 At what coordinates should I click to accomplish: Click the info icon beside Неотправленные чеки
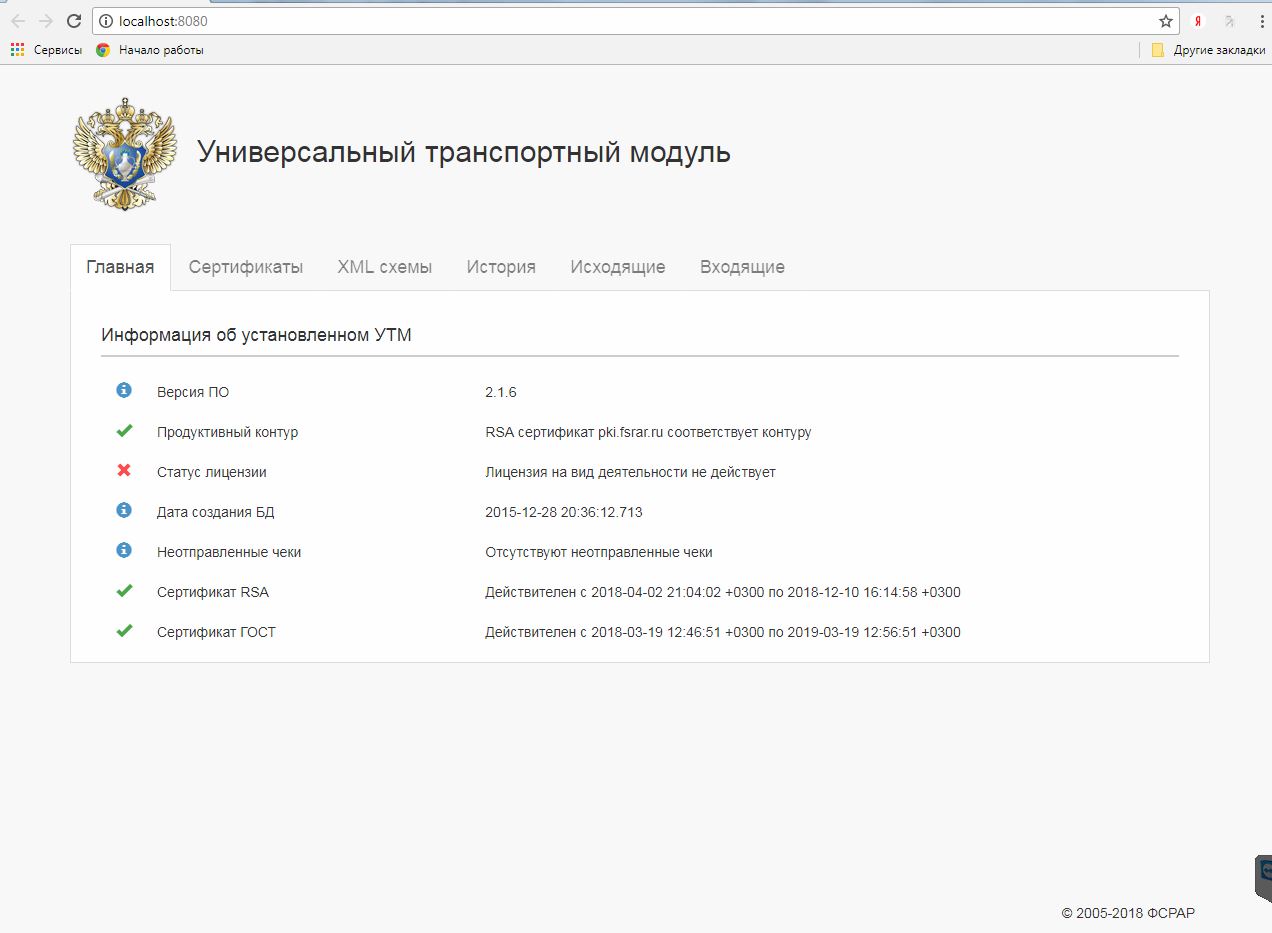pyautogui.click(x=124, y=550)
